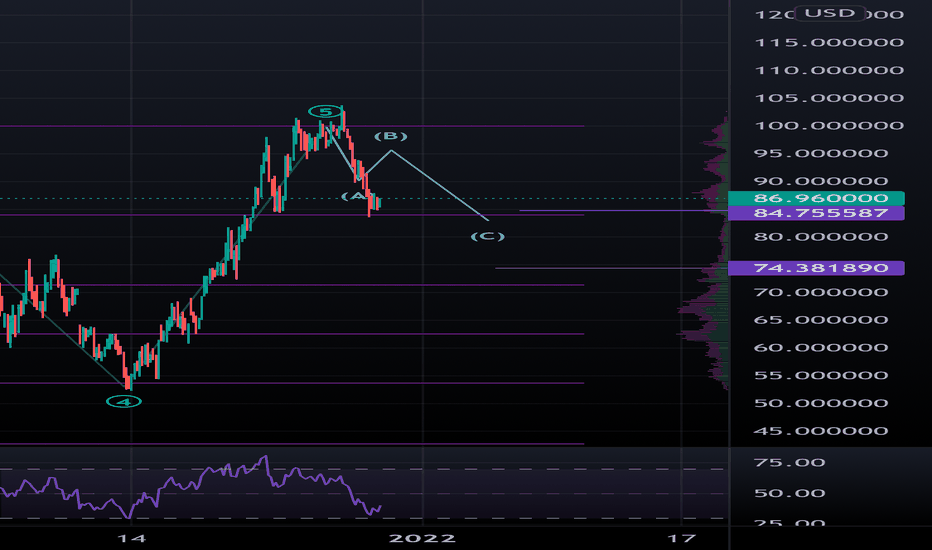Select the wave 4 label marker
The image size is (932, 550).
(x=124, y=402)
